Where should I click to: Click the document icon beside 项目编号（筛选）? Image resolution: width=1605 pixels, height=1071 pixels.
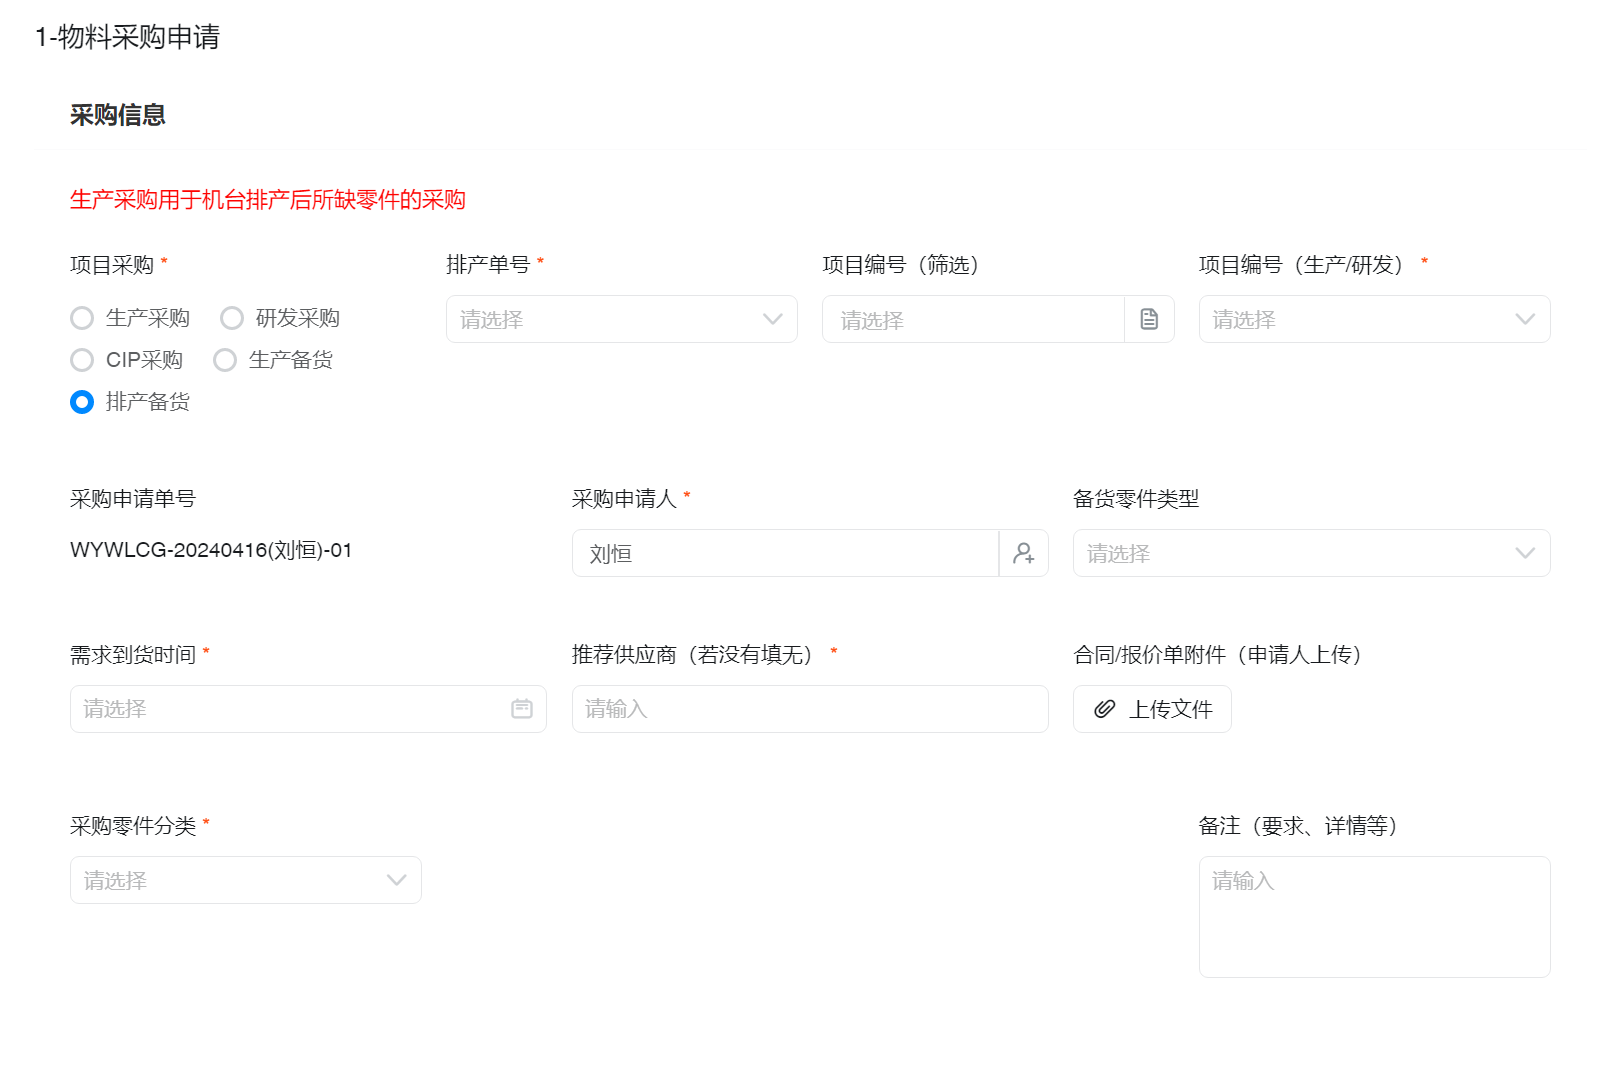point(1149,319)
